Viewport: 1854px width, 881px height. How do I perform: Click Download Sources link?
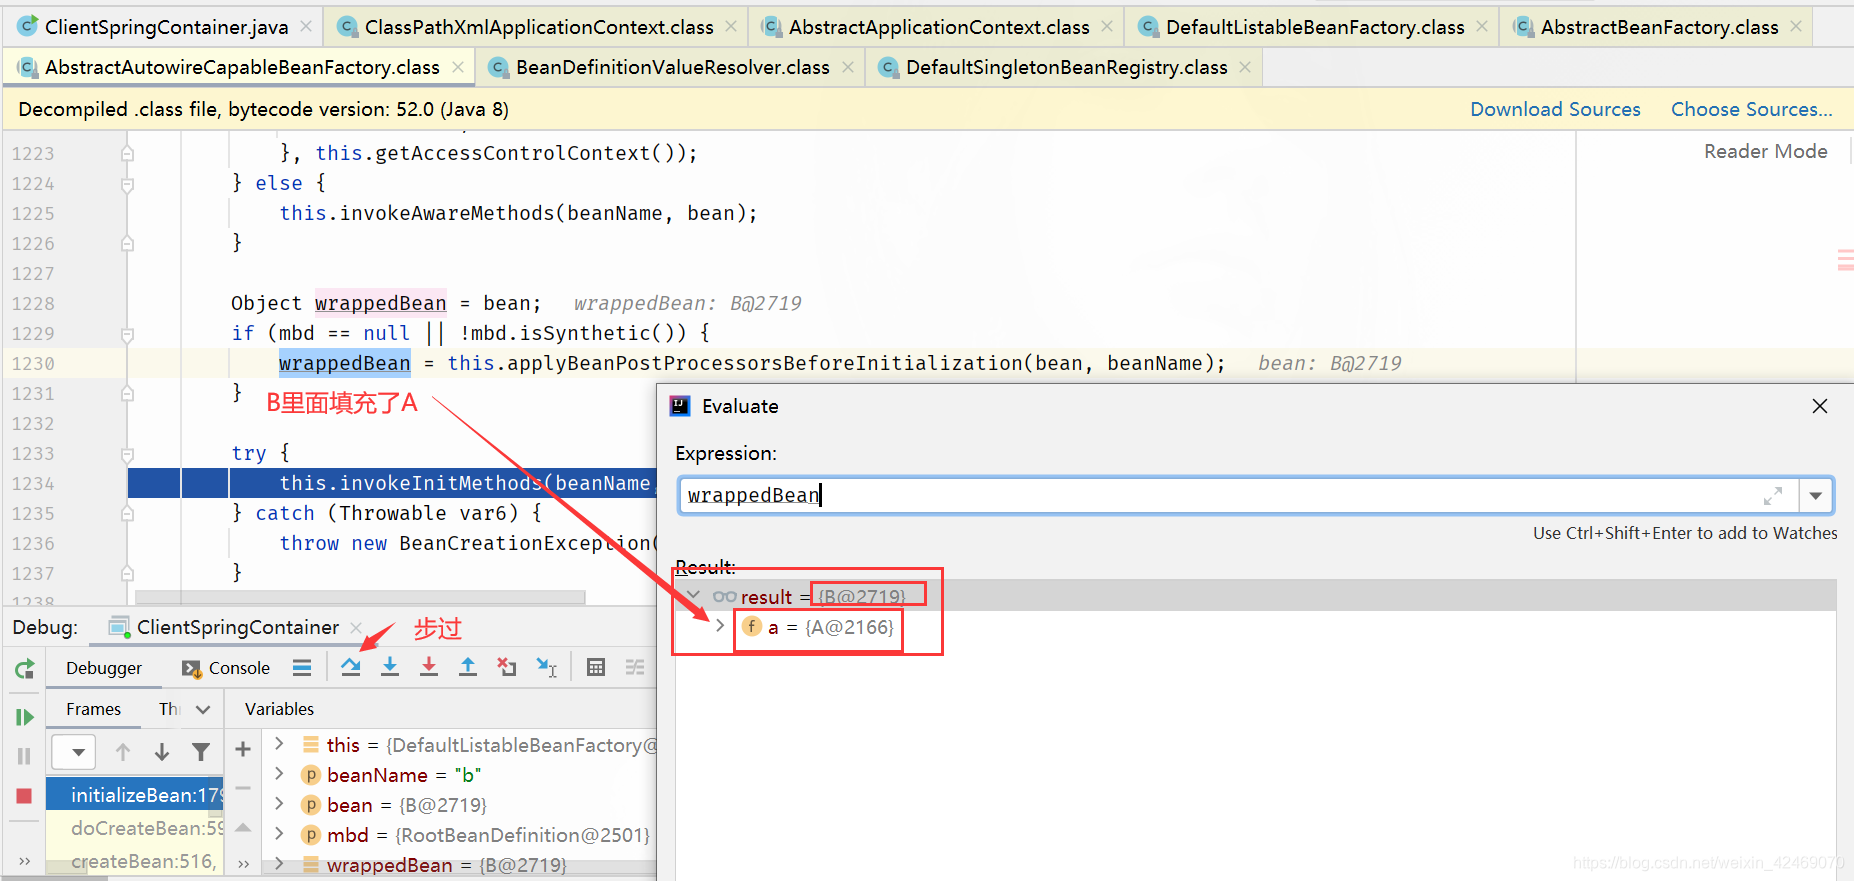[x=1555, y=109]
